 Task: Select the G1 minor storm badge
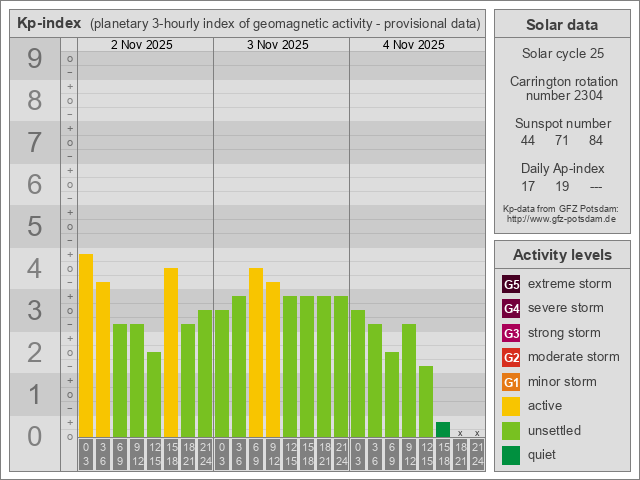(x=511, y=382)
